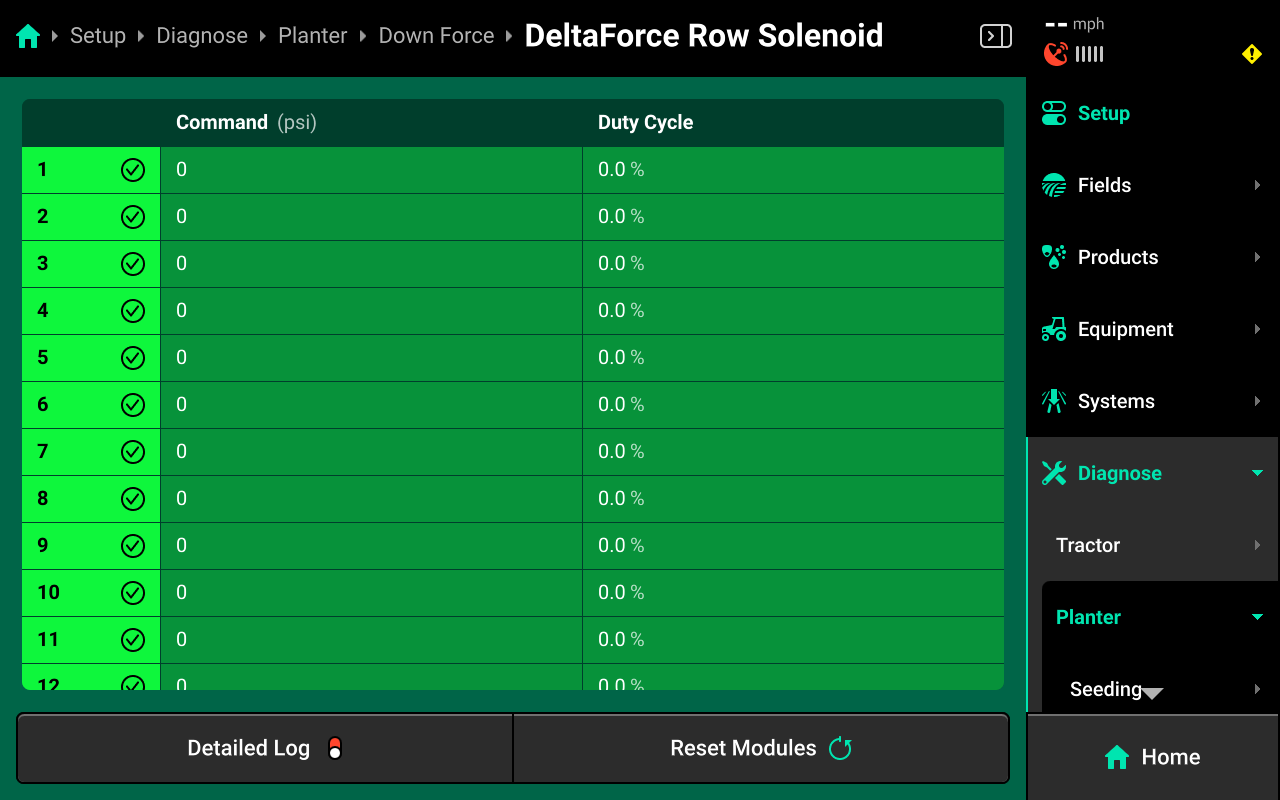Screen dimensions: 1280x800
Task: Click the Products droplet icon
Action: pos(1054,258)
